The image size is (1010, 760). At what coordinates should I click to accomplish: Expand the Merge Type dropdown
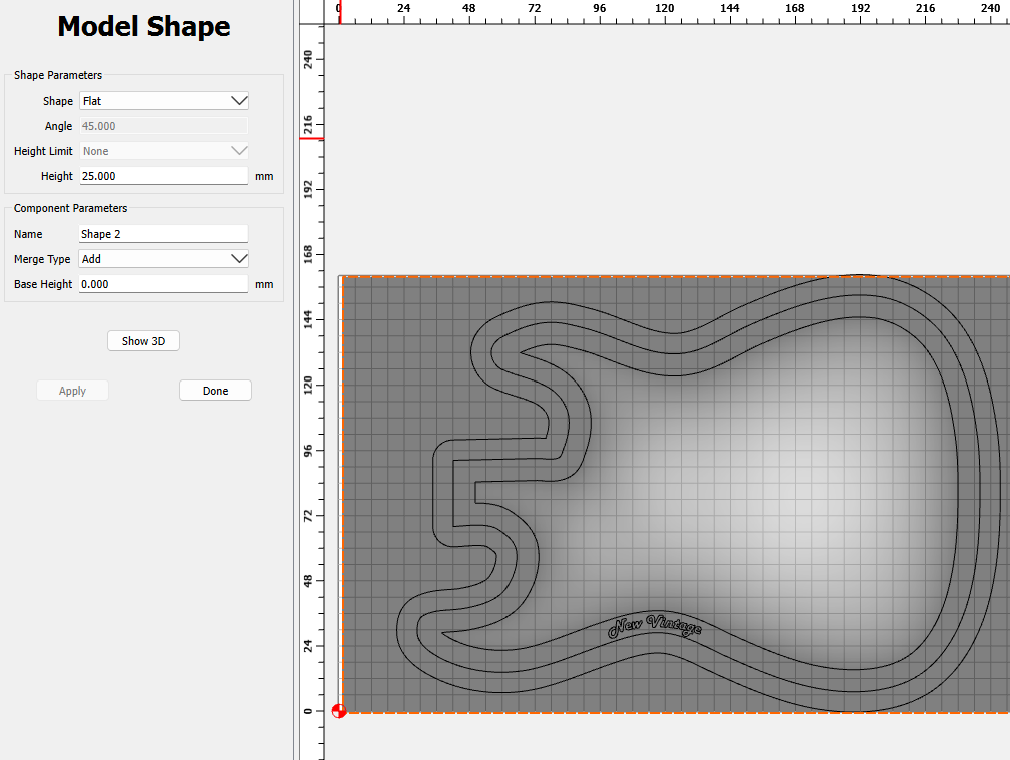[163, 259]
